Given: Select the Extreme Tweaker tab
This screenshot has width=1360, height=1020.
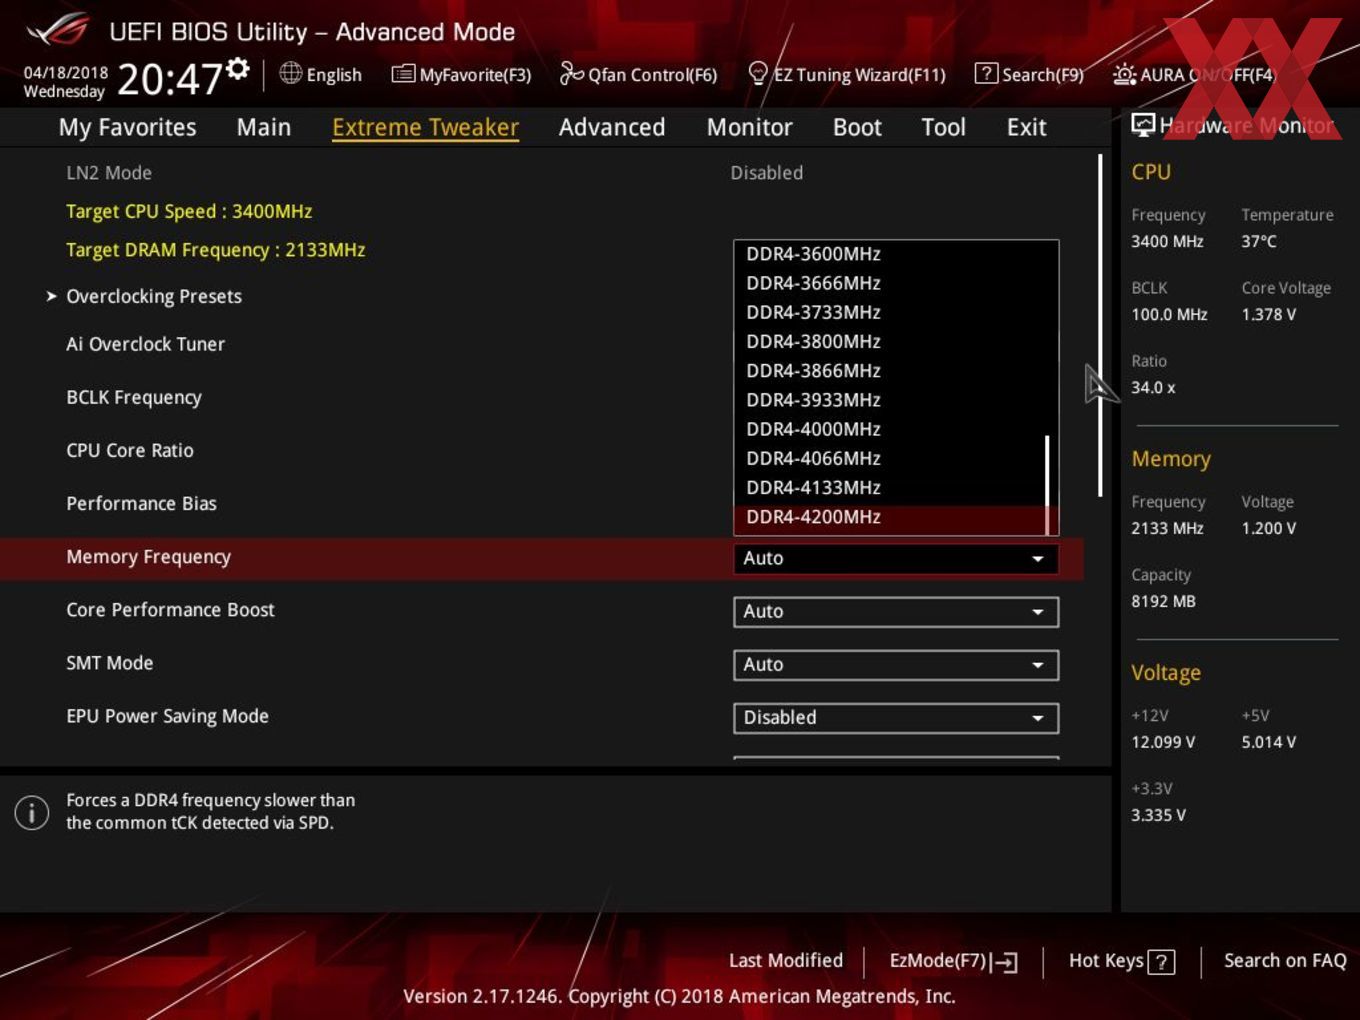Looking at the screenshot, I should coord(425,128).
